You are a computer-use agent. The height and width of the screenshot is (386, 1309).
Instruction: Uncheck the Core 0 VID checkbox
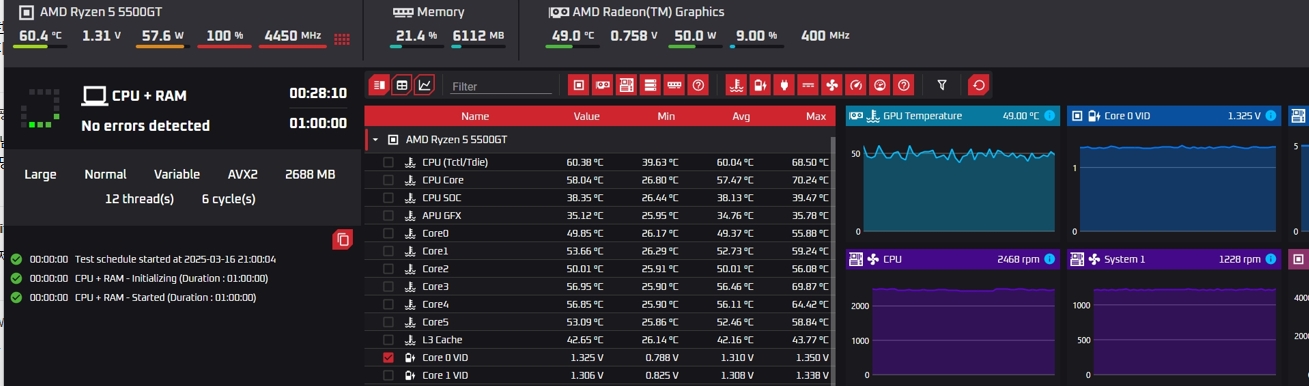[x=388, y=357]
